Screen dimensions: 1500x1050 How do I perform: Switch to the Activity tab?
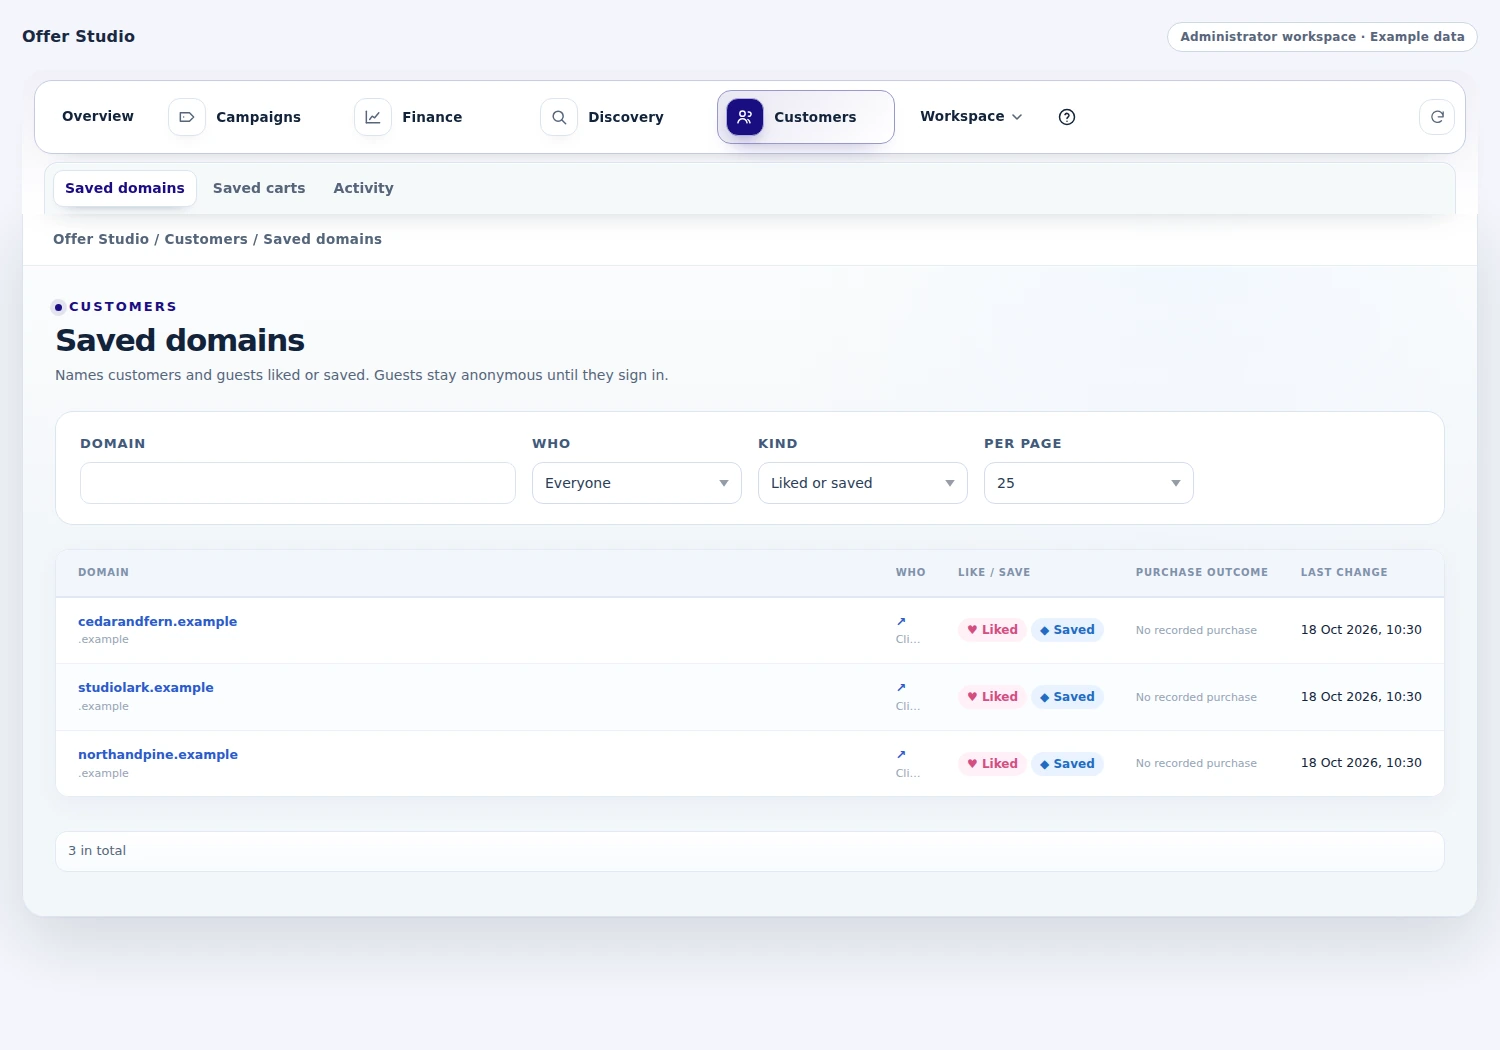point(363,188)
